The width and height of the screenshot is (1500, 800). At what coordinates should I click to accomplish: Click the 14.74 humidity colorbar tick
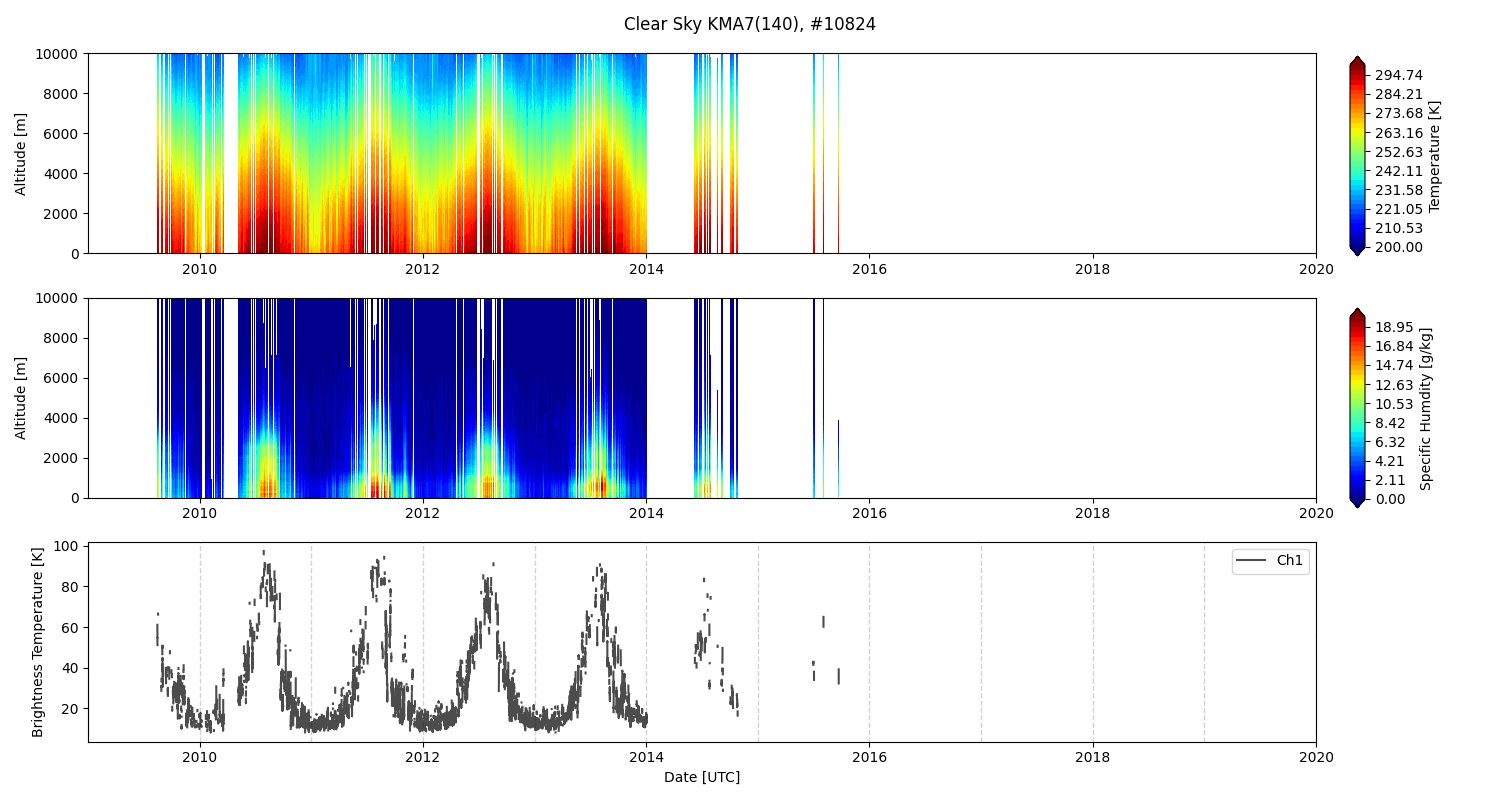pyautogui.click(x=1394, y=365)
